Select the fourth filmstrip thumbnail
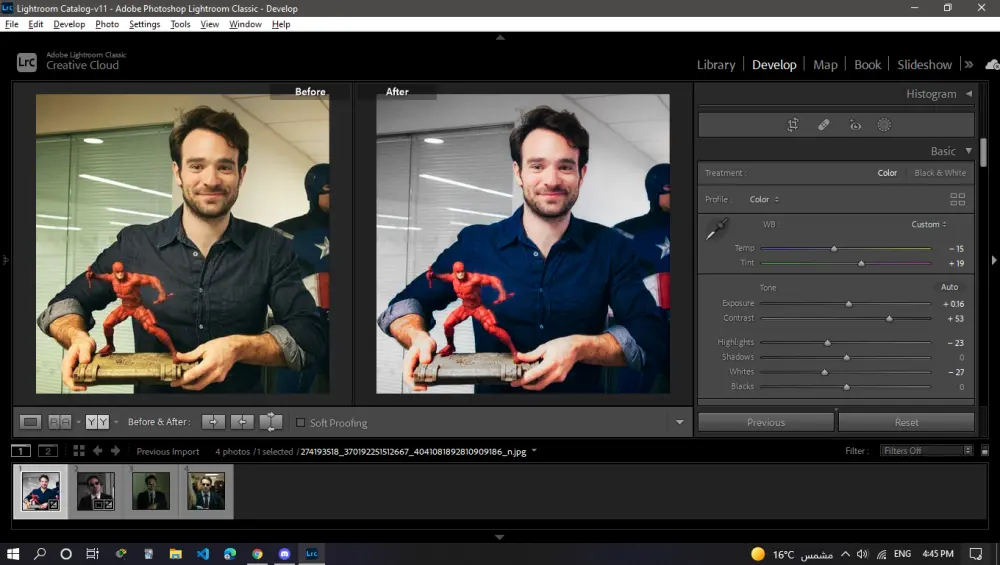The image size is (1000, 565). (205, 490)
